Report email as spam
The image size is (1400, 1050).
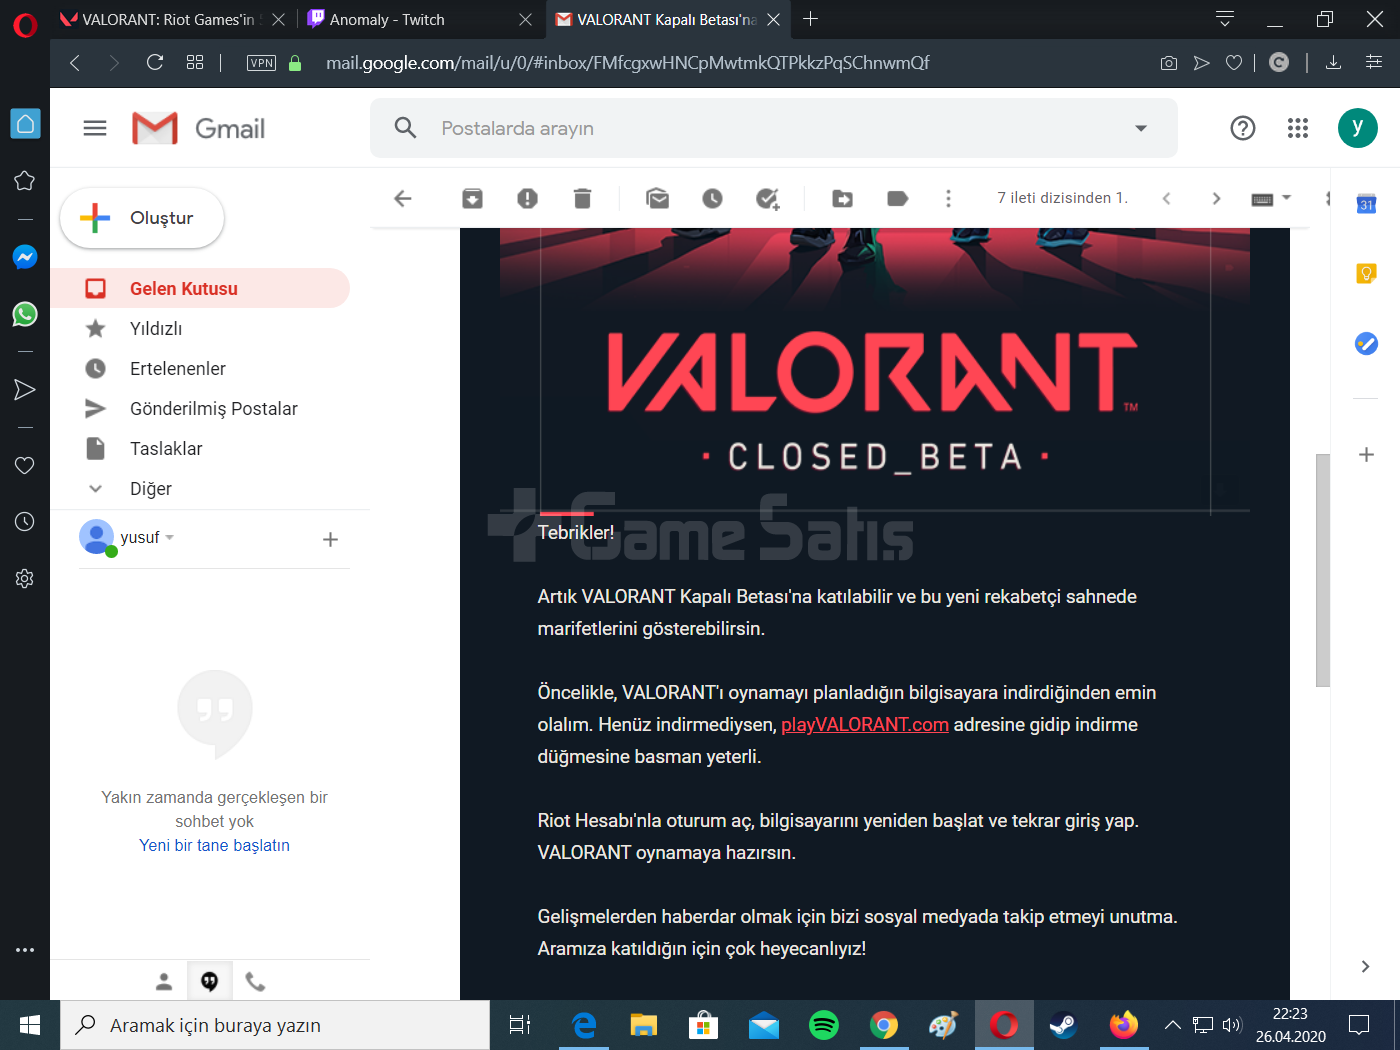coord(527,198)
